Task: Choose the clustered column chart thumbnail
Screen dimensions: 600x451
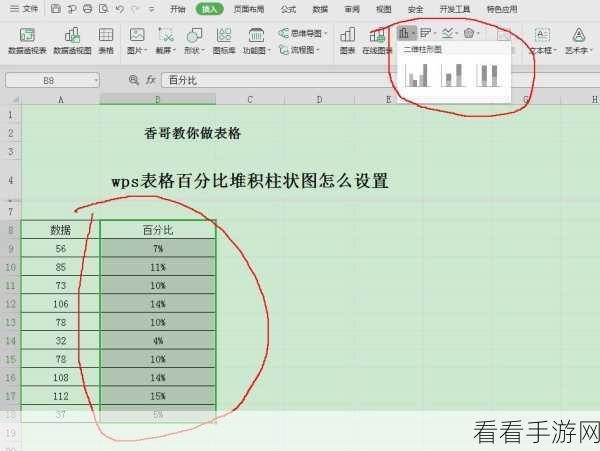Action: [x=417, y=75]
